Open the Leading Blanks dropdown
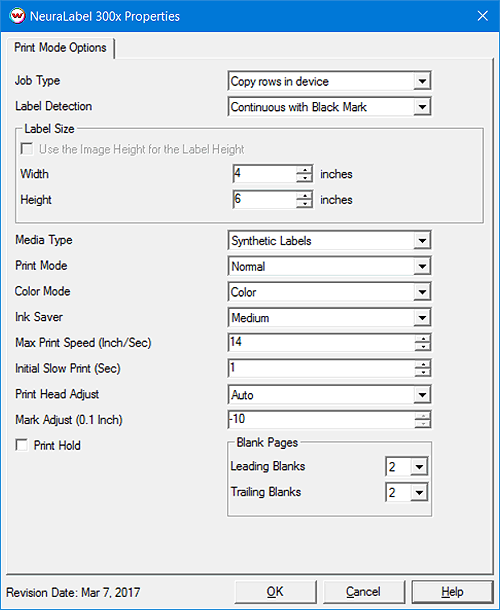 point(419,466)
